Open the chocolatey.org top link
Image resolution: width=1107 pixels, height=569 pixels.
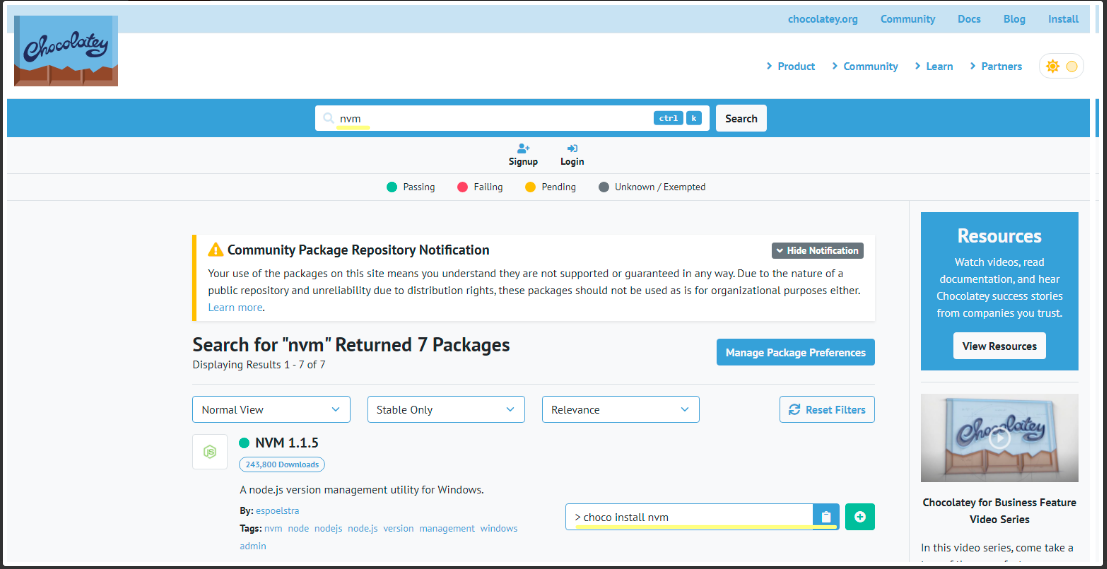point(823,19)
